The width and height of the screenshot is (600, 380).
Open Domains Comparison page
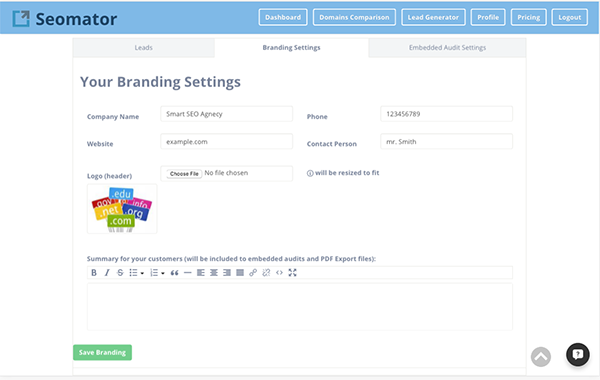coord(354,17)
